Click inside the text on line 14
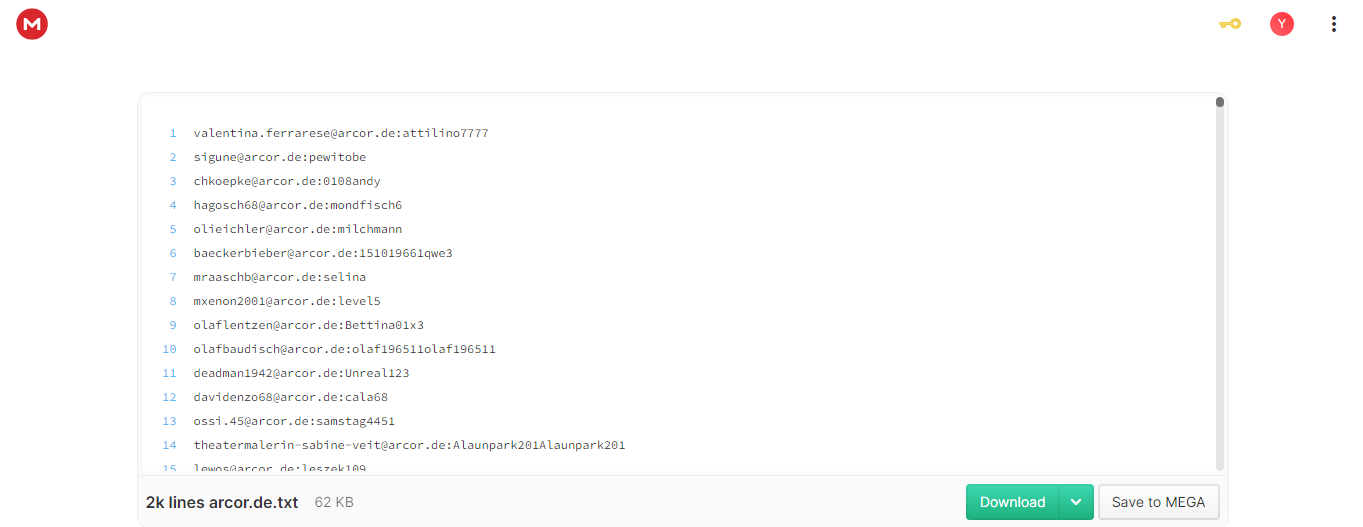Viewport: 1363px width, 527px height. [409, 445]
